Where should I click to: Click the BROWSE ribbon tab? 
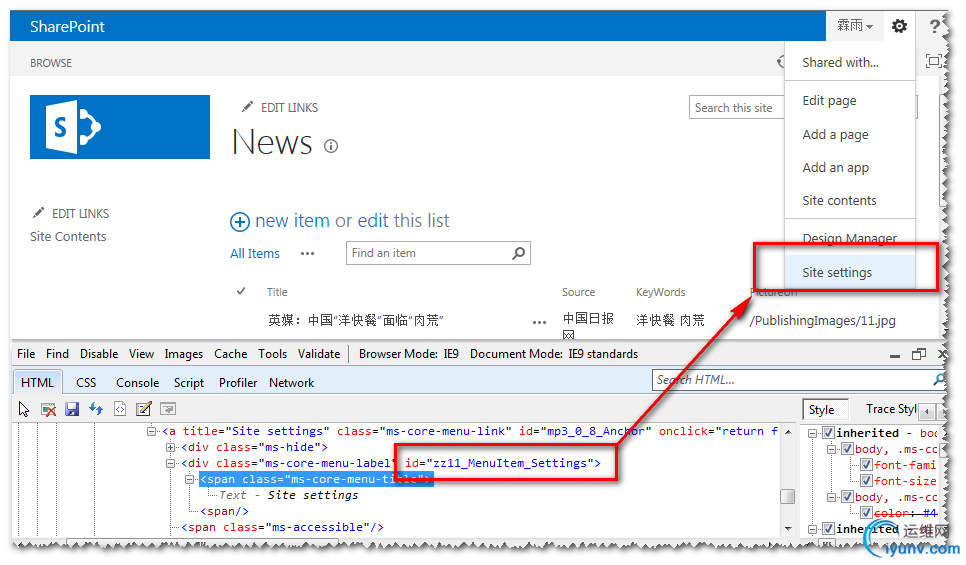[x=51, y=63]
